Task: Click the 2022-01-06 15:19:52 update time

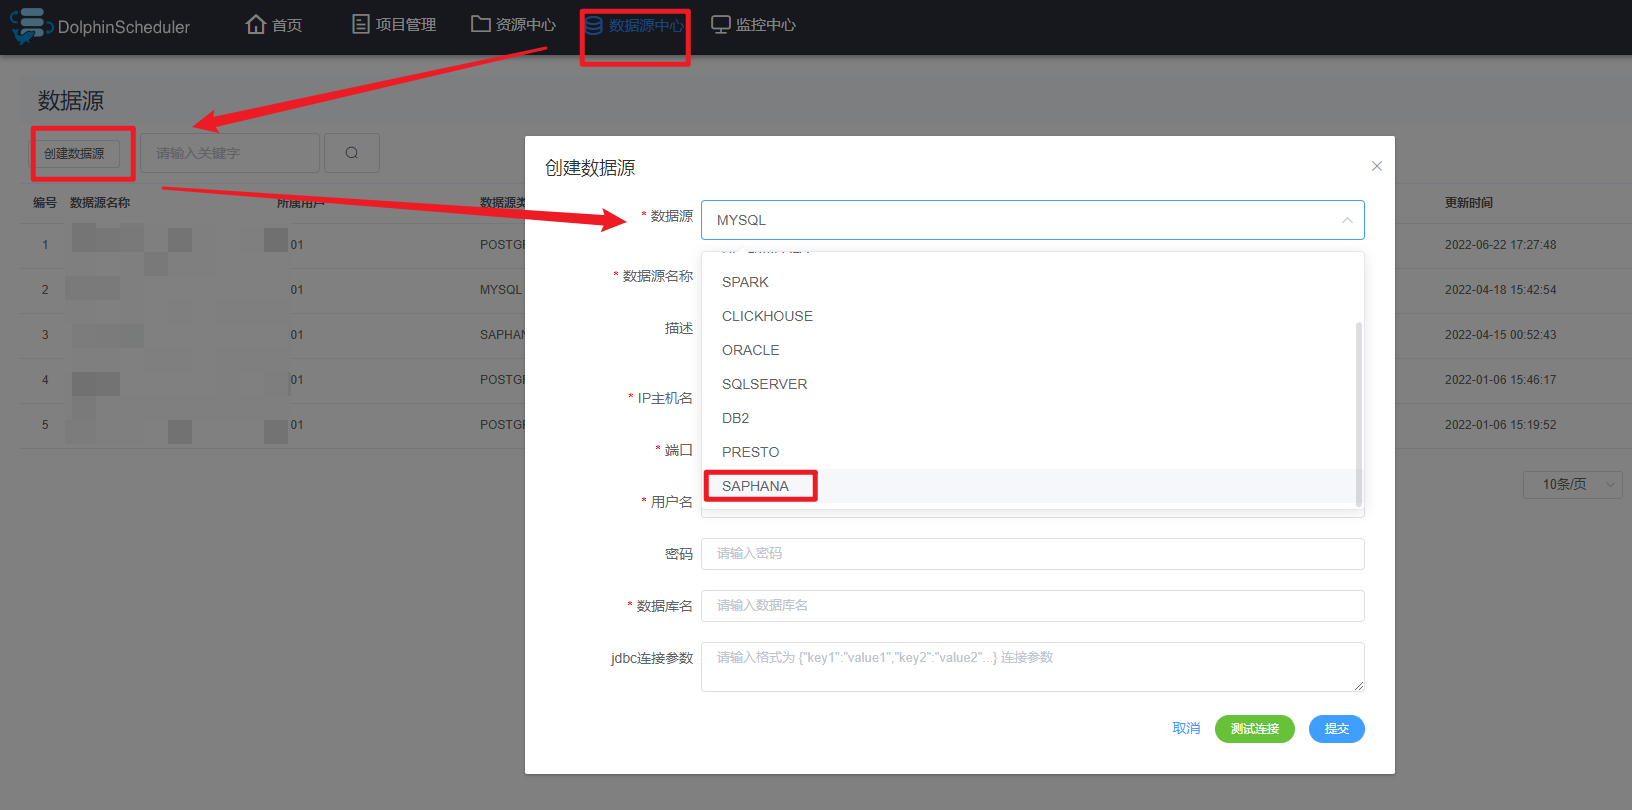Action: (x=1500, y=425)
